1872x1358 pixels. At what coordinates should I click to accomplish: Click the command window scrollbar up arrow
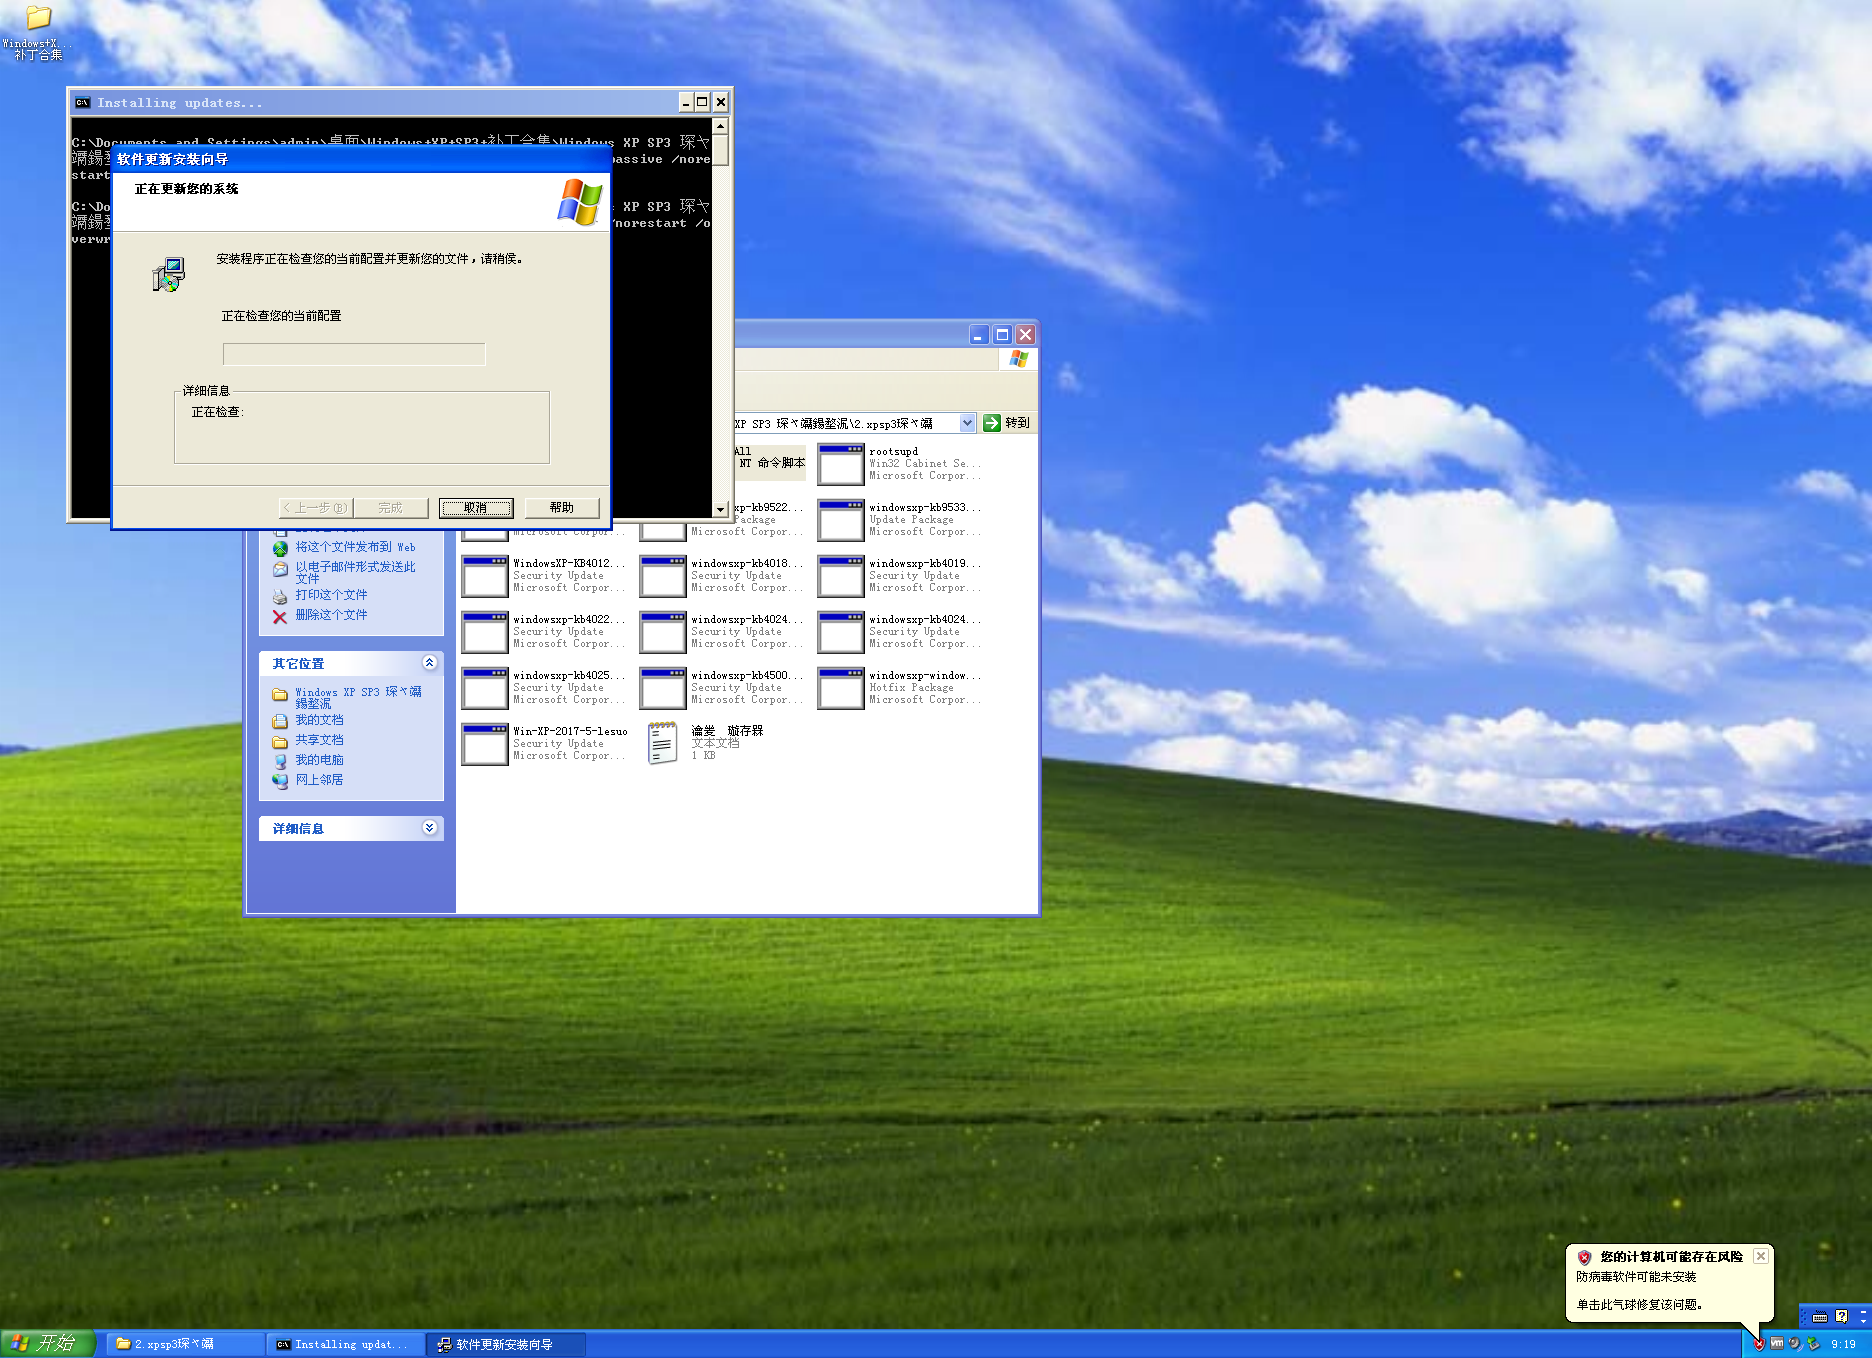tap(720, 125)
